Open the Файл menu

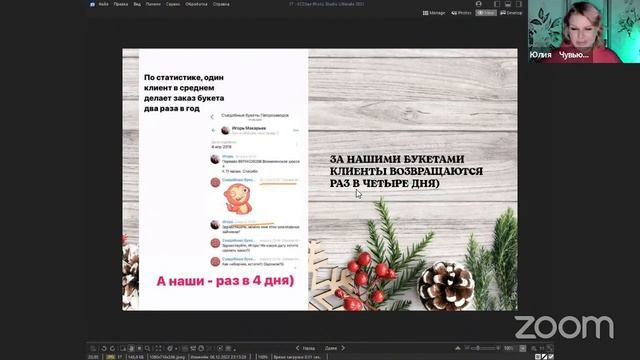coord(103,4)
